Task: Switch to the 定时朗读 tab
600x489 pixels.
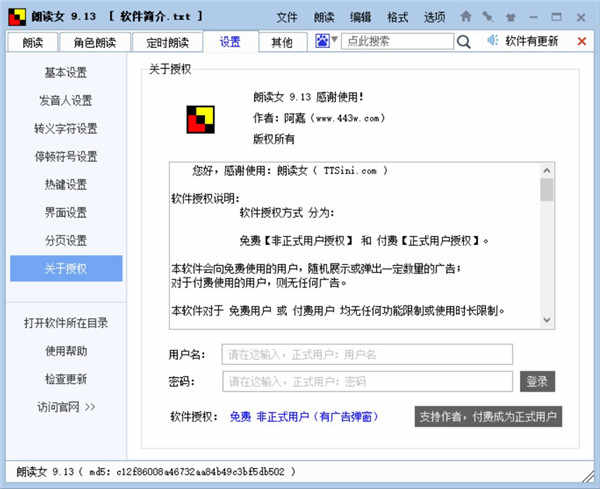Action: [167, 42]
